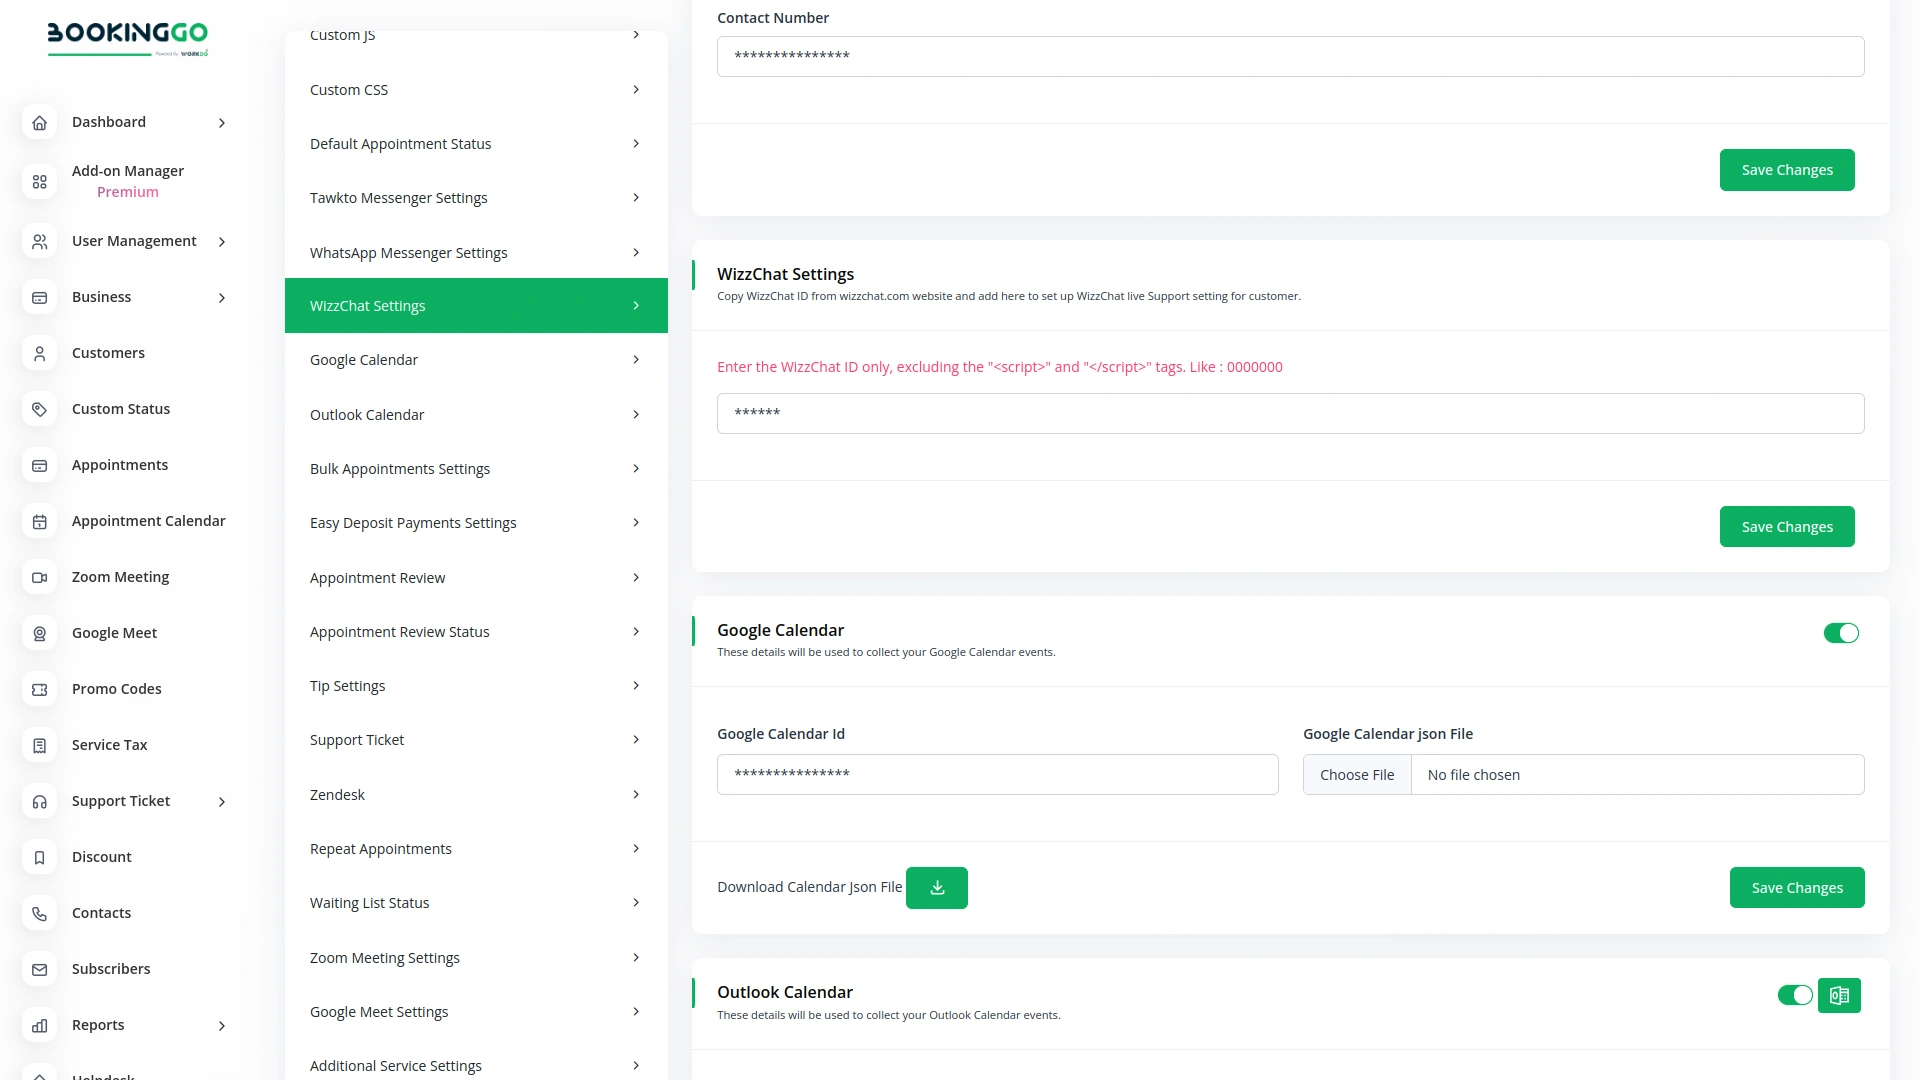This screenshot has height=1080, width=1920.
Task: Click the Dashboard home icon
Action: pos(39,123)
